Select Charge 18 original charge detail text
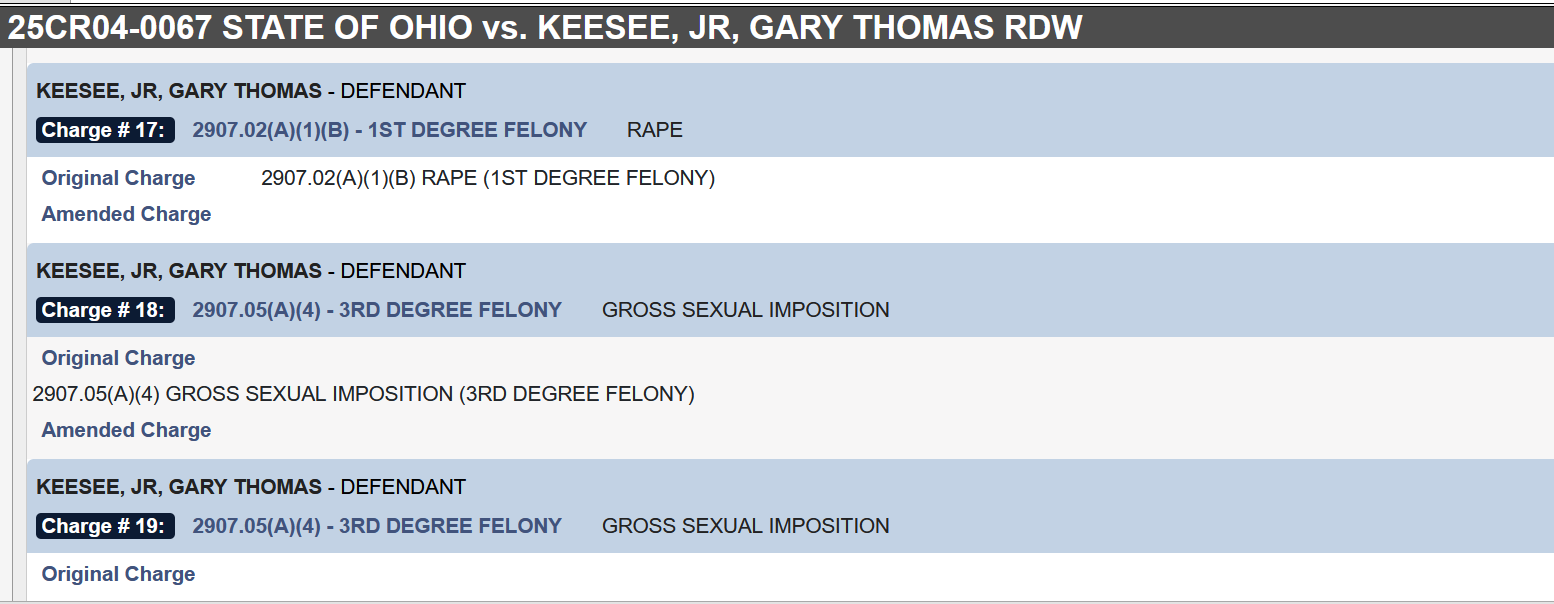1554x604 pixels. pyautogui.click(x=364, y=394)
